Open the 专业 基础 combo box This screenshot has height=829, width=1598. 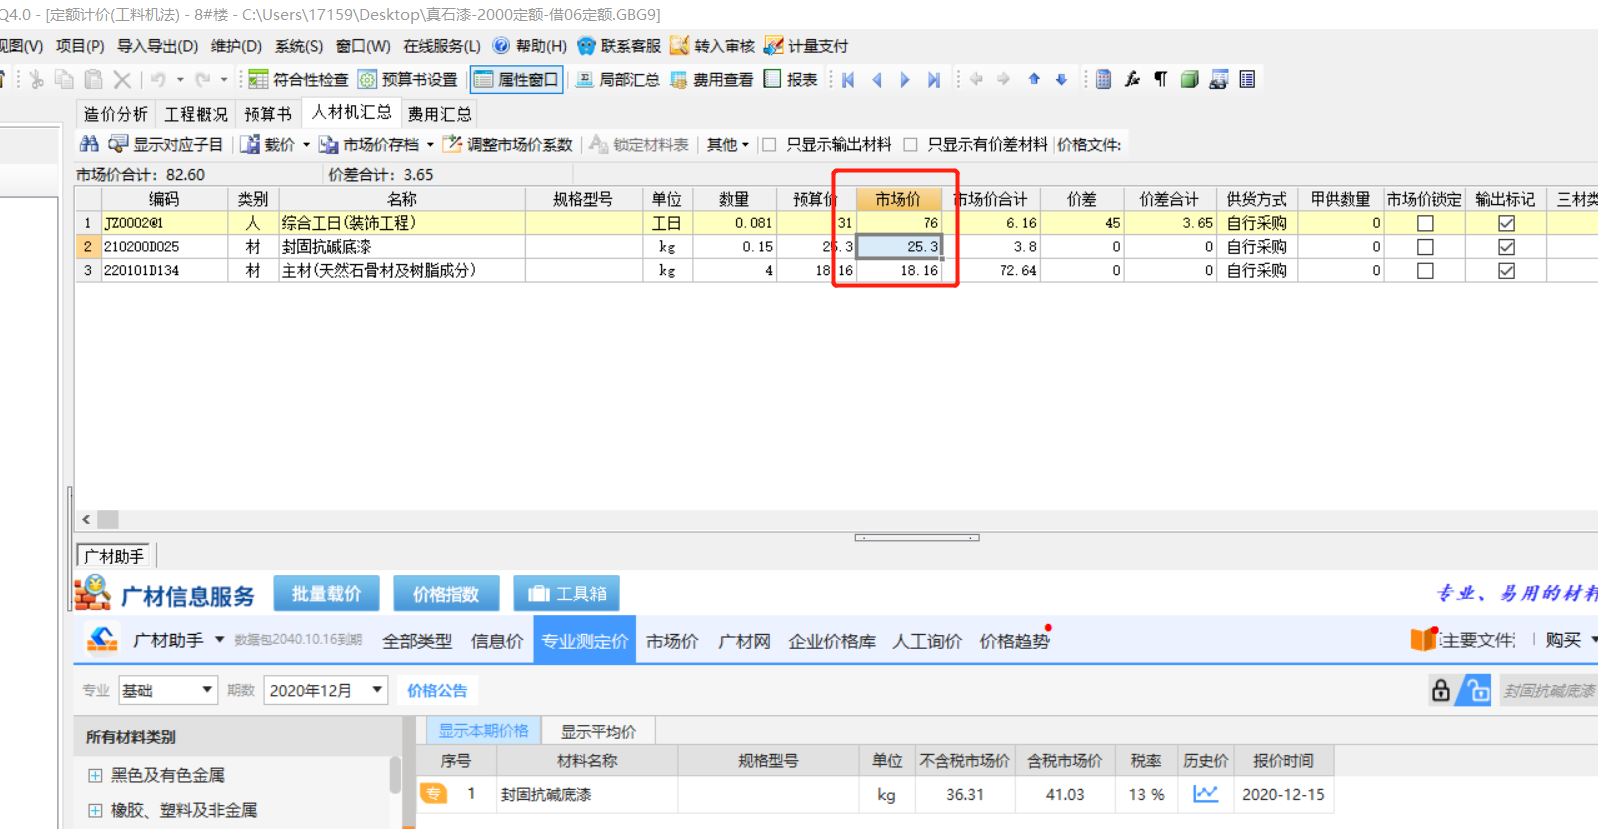coord(167,690)
